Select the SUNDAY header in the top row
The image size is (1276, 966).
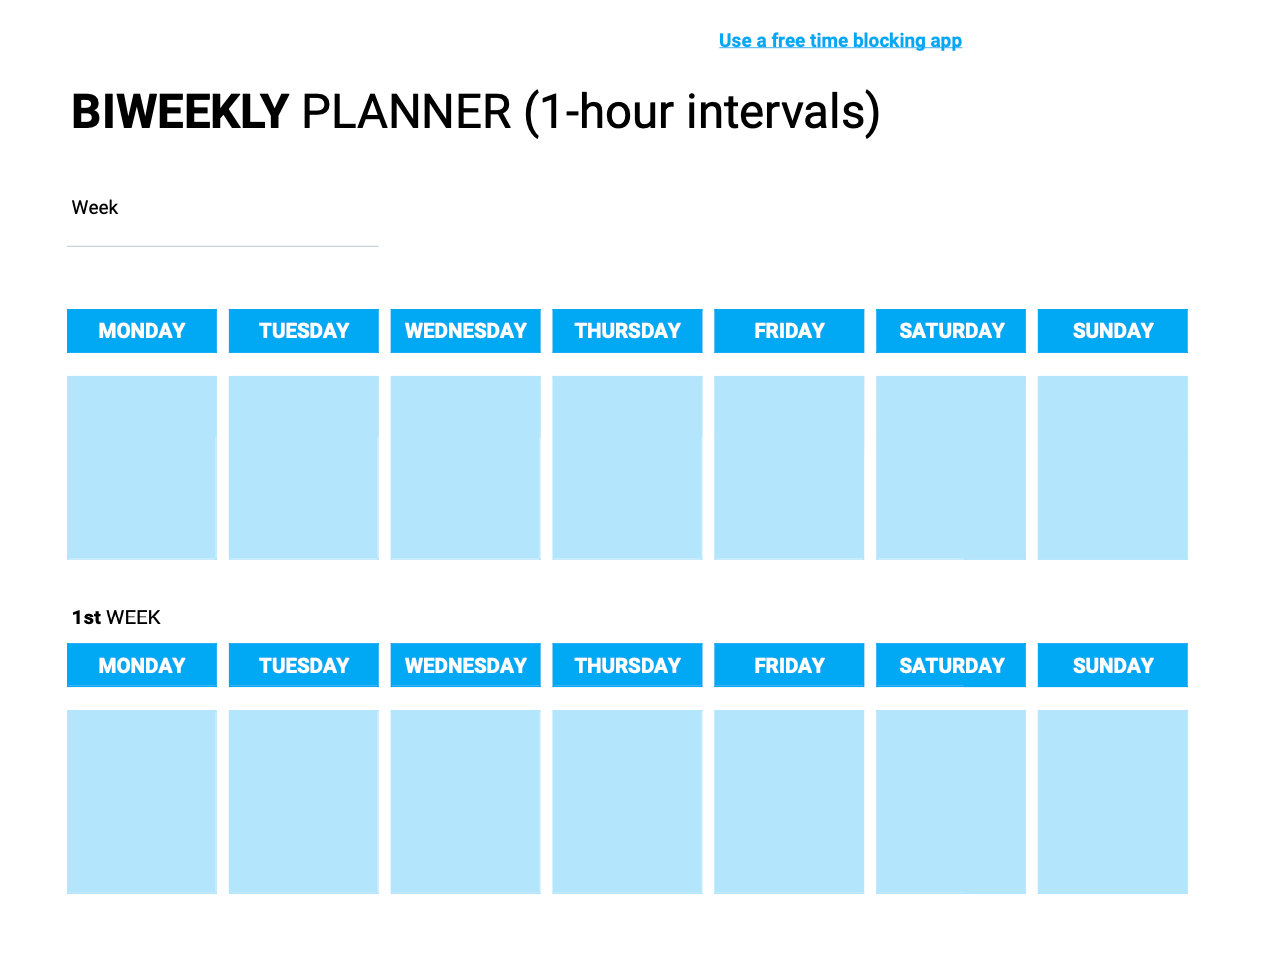tap(1112, 331)
